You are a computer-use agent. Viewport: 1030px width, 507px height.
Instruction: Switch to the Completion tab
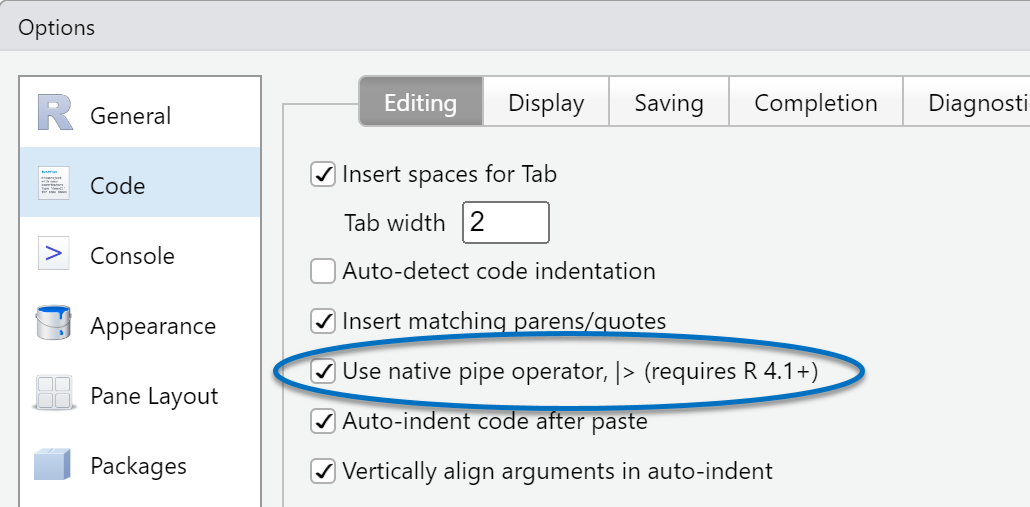815,102
